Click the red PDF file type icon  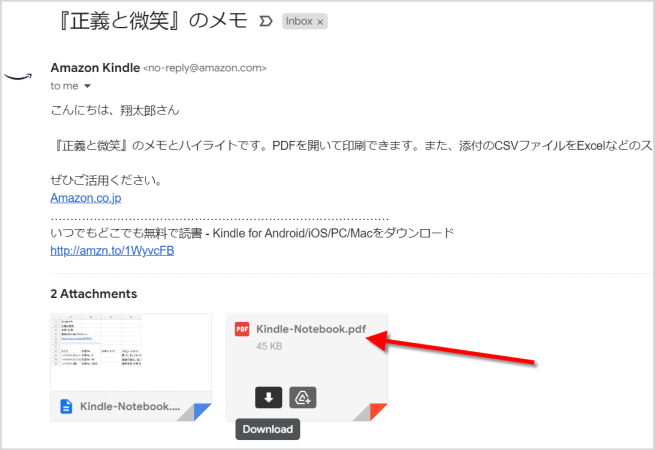pos(242,329)
